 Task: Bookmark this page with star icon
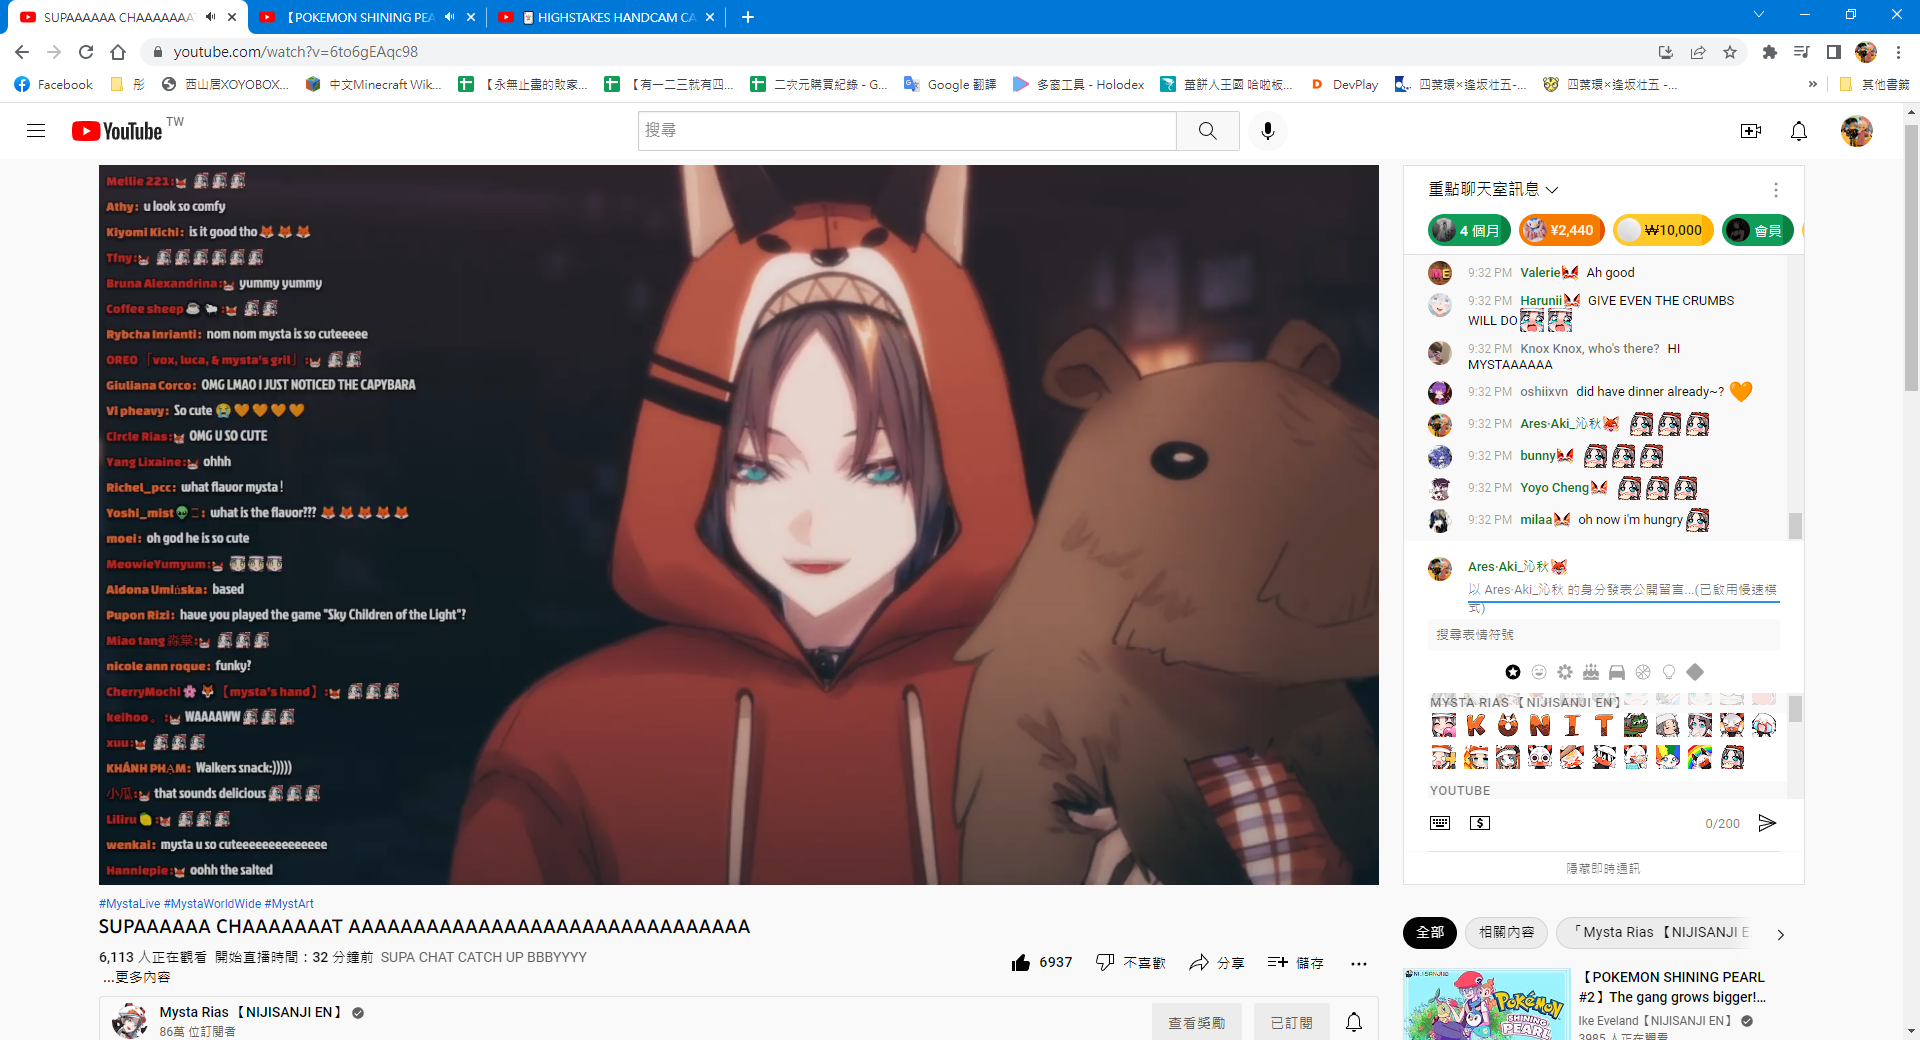click(1730, 52)
